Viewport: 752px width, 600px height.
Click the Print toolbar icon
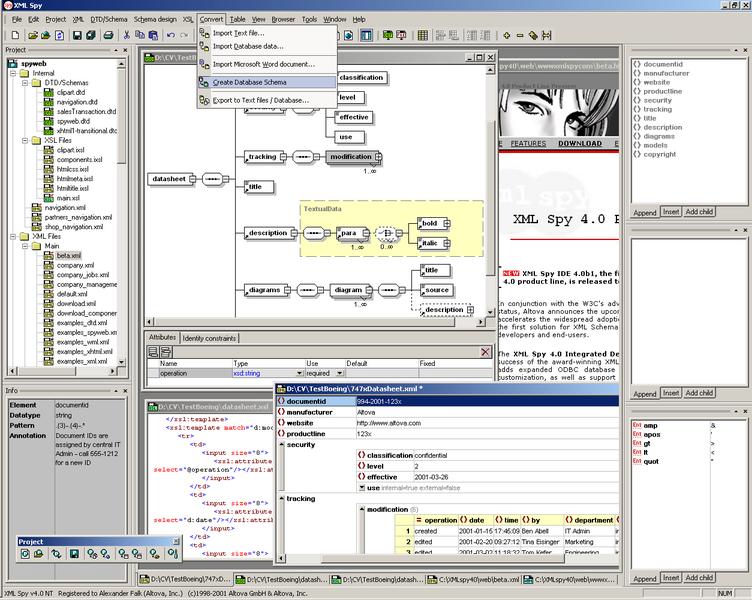(108, 35)
